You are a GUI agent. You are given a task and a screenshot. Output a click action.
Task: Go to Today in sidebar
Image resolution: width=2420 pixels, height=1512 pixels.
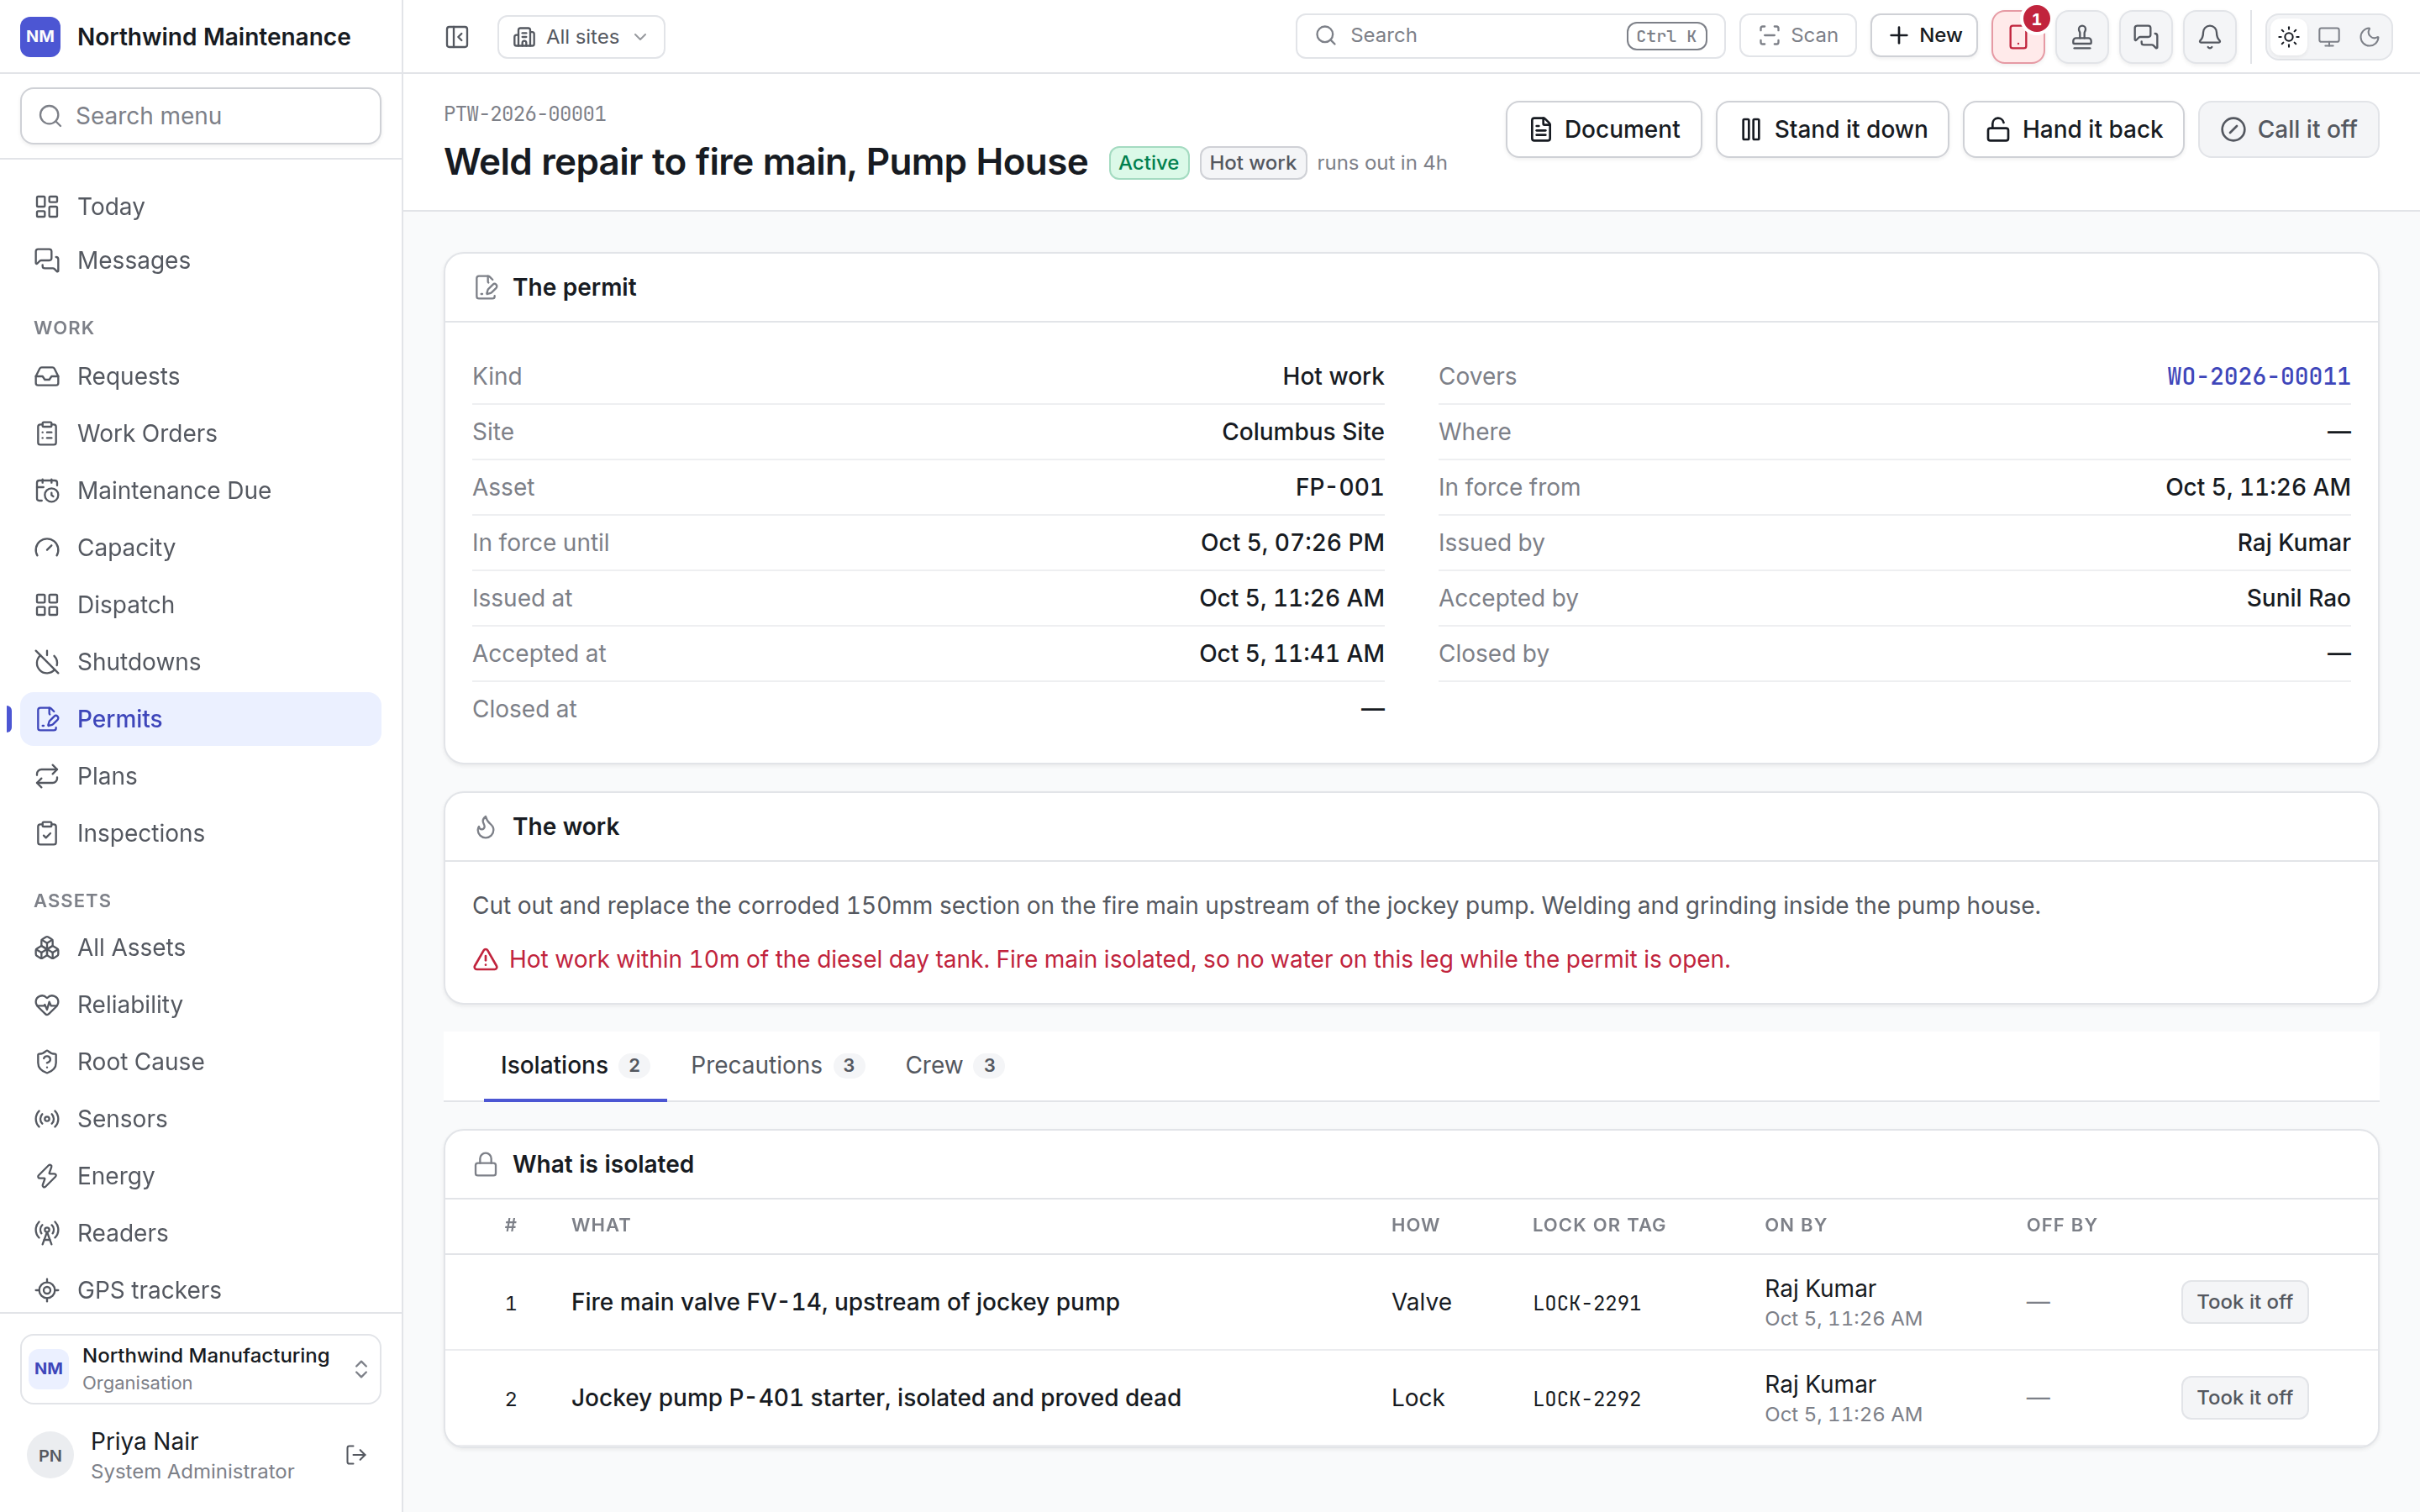point(201,206)
